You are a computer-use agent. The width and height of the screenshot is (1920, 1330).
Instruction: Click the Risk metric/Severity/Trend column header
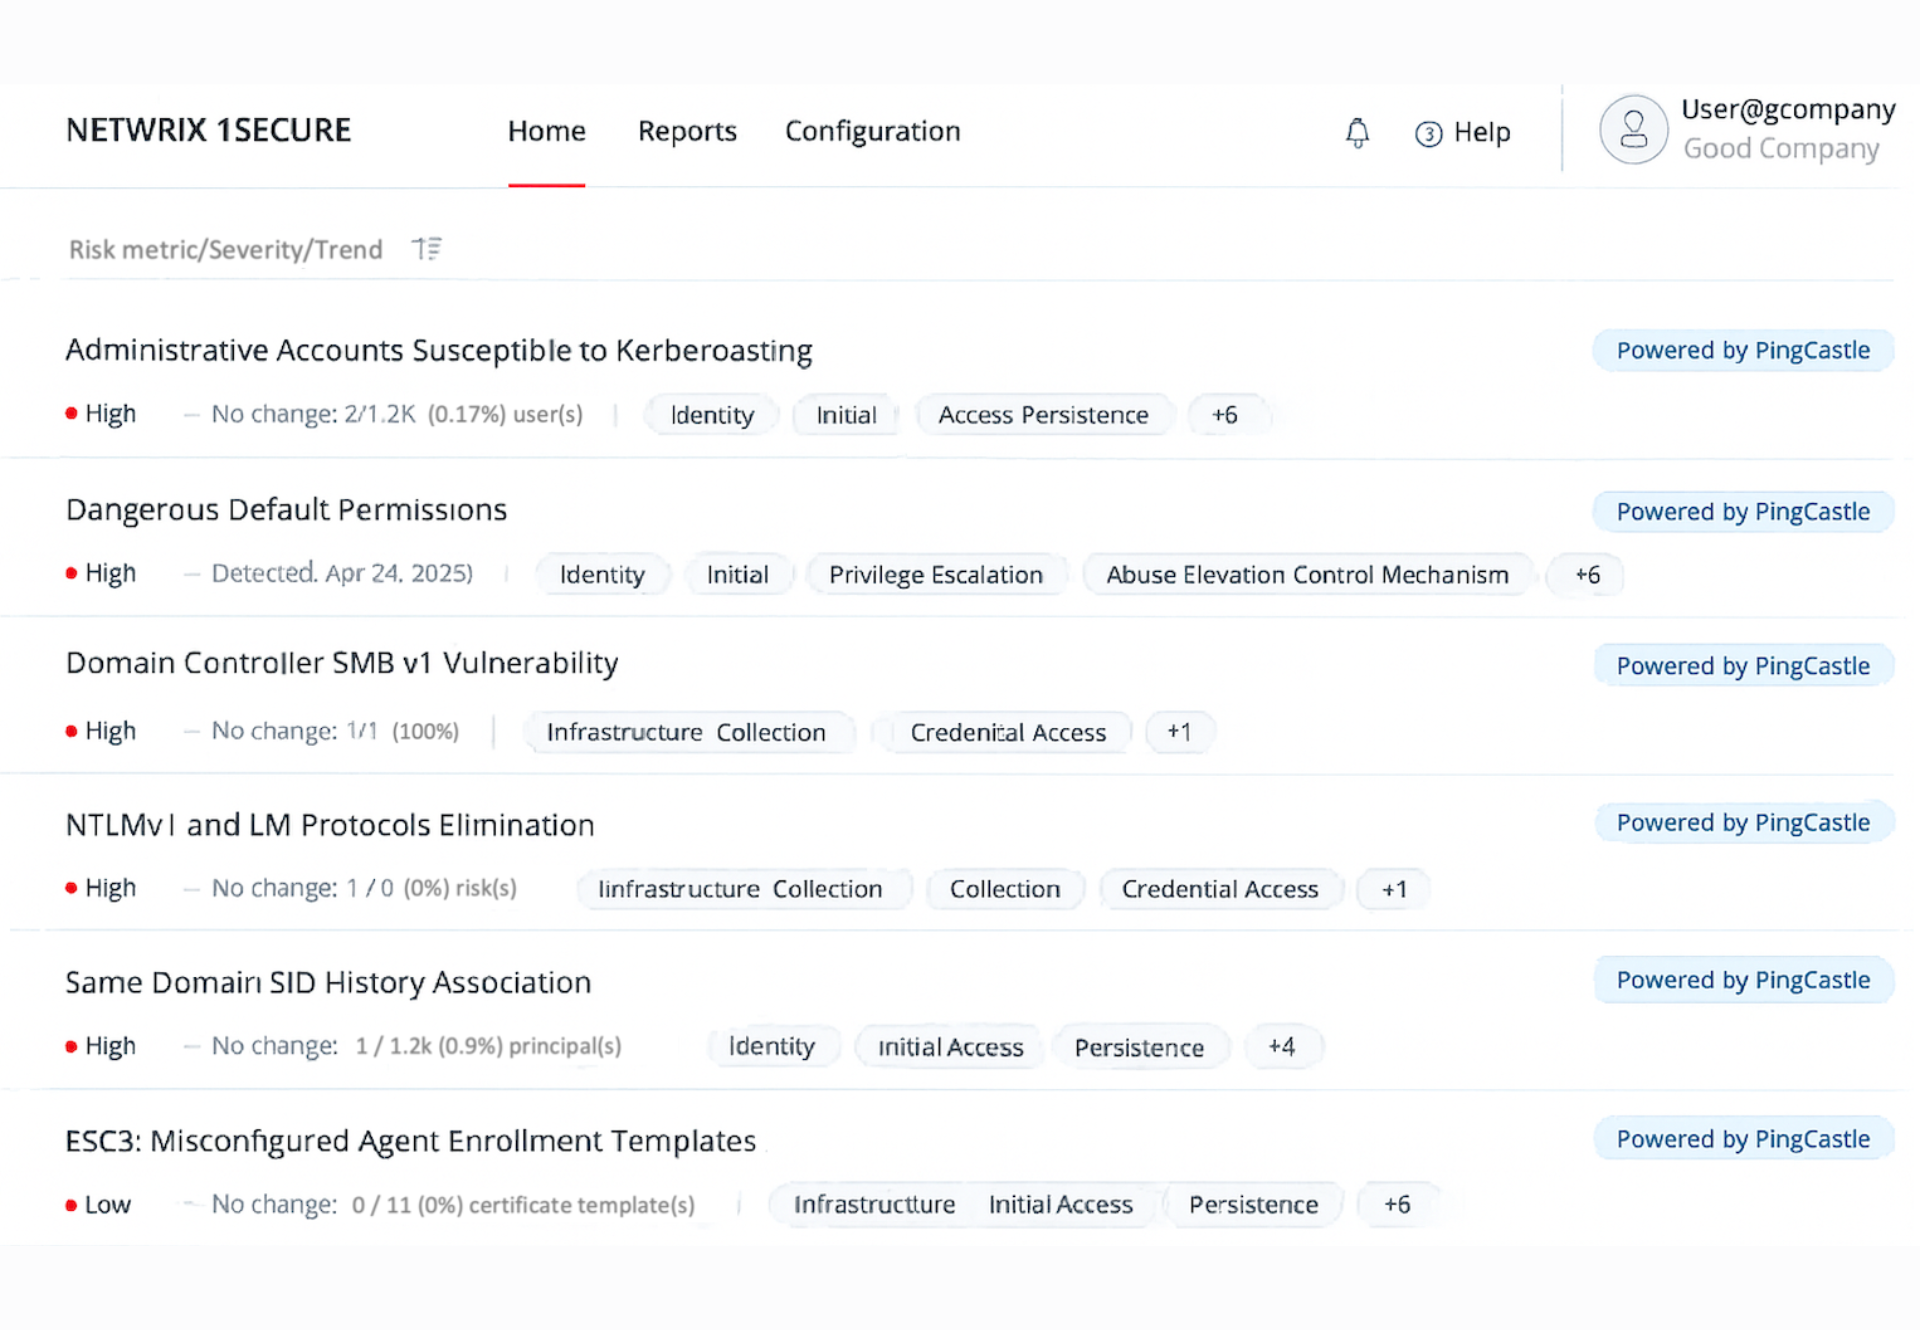225,249
